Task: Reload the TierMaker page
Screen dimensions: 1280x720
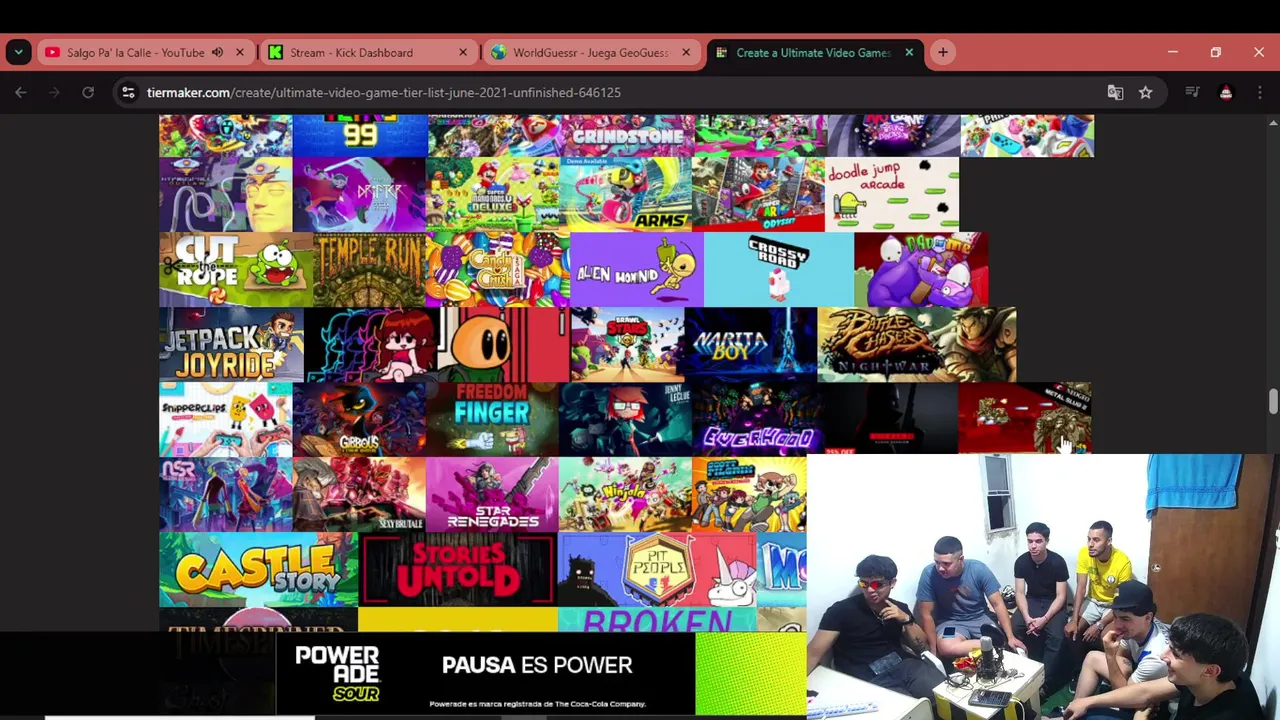Action: (88, 92)
